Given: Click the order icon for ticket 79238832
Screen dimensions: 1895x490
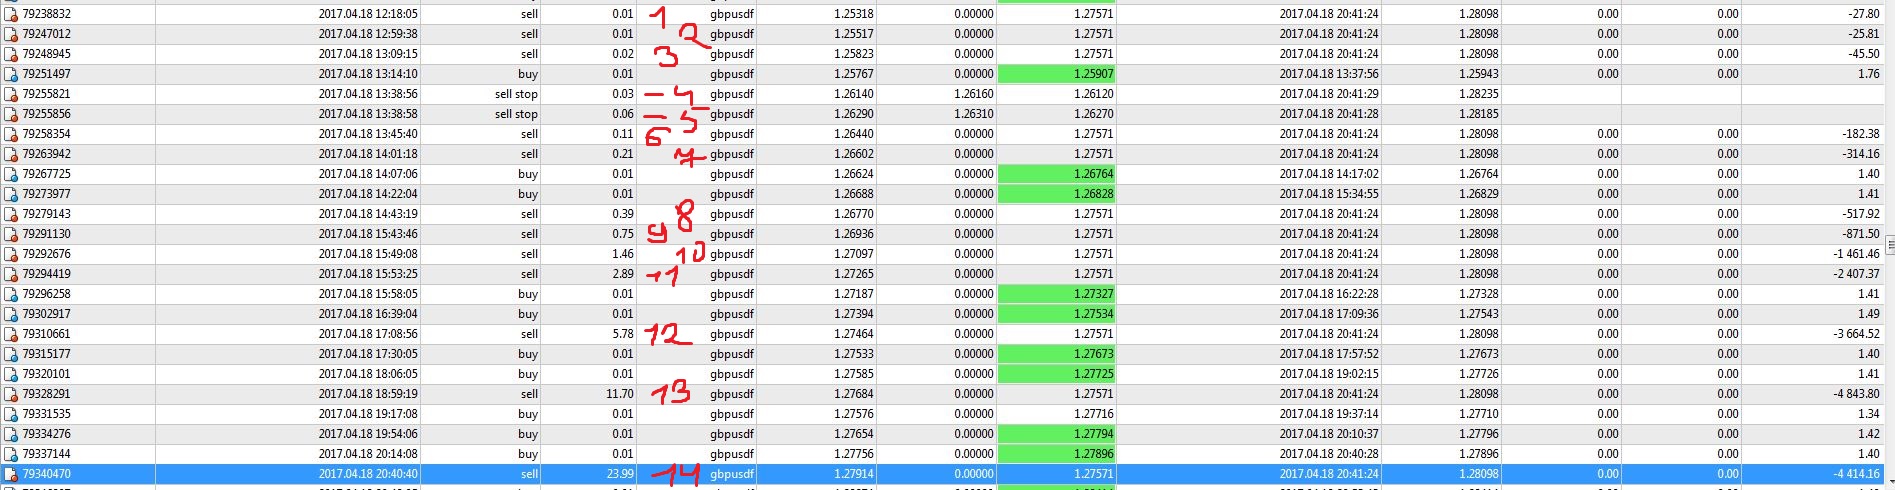Looking at the screenshot, I should click(x=11, y=14).
